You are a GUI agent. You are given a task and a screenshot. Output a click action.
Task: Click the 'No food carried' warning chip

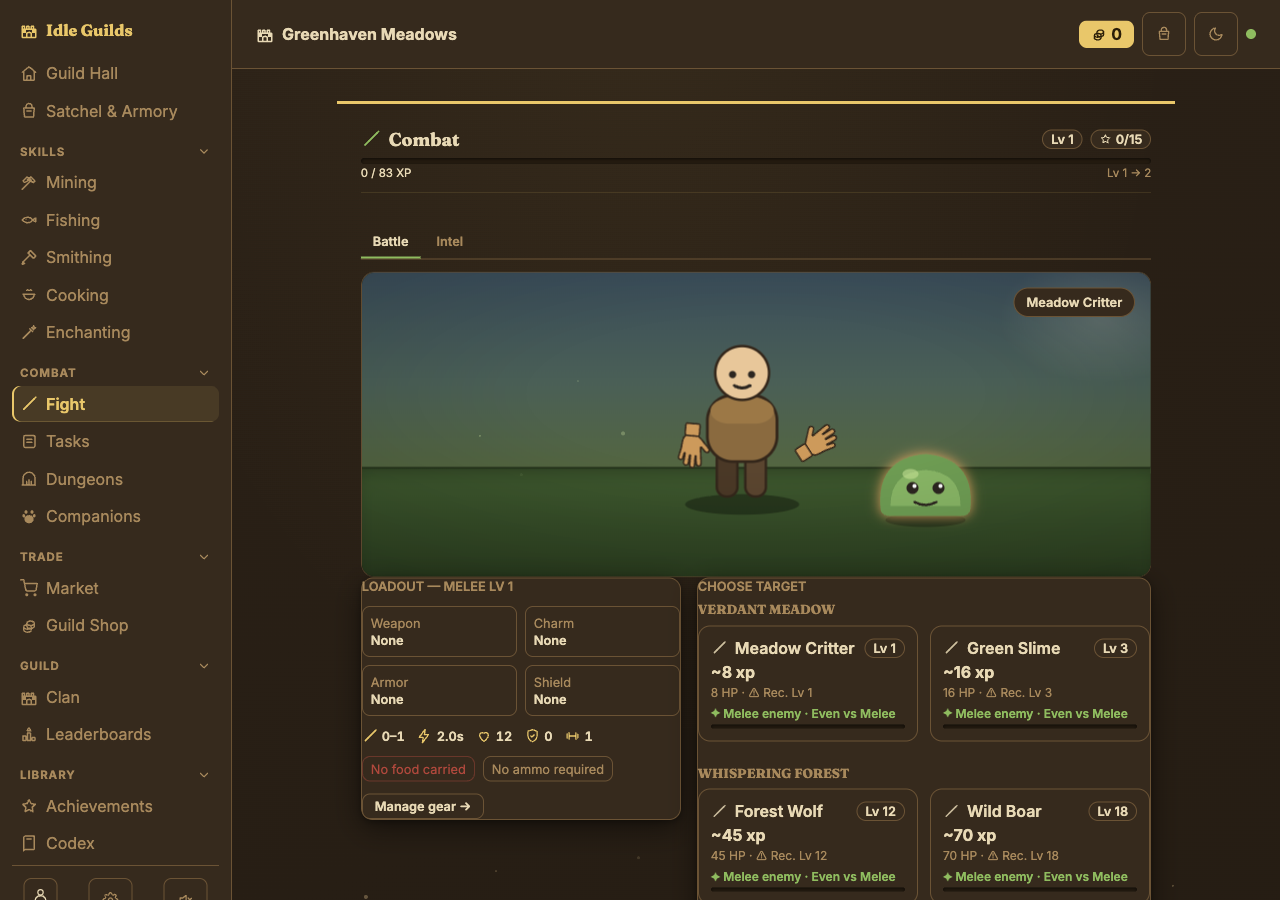(x=418, y=769)
